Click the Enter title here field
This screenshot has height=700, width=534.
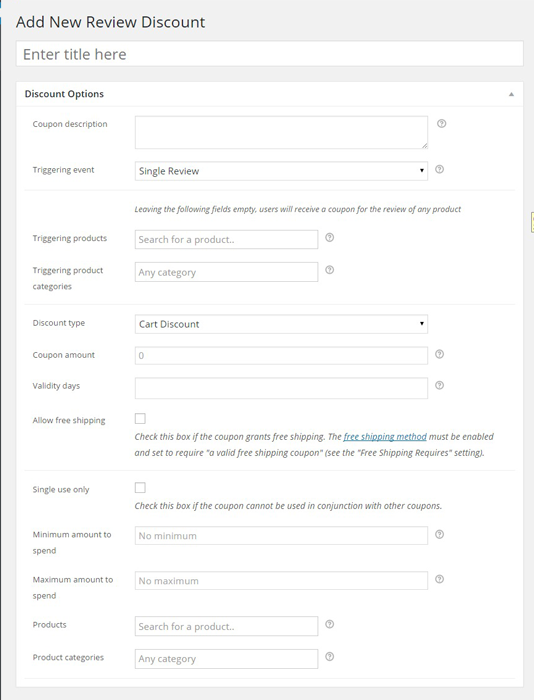(x=270, y=54)
